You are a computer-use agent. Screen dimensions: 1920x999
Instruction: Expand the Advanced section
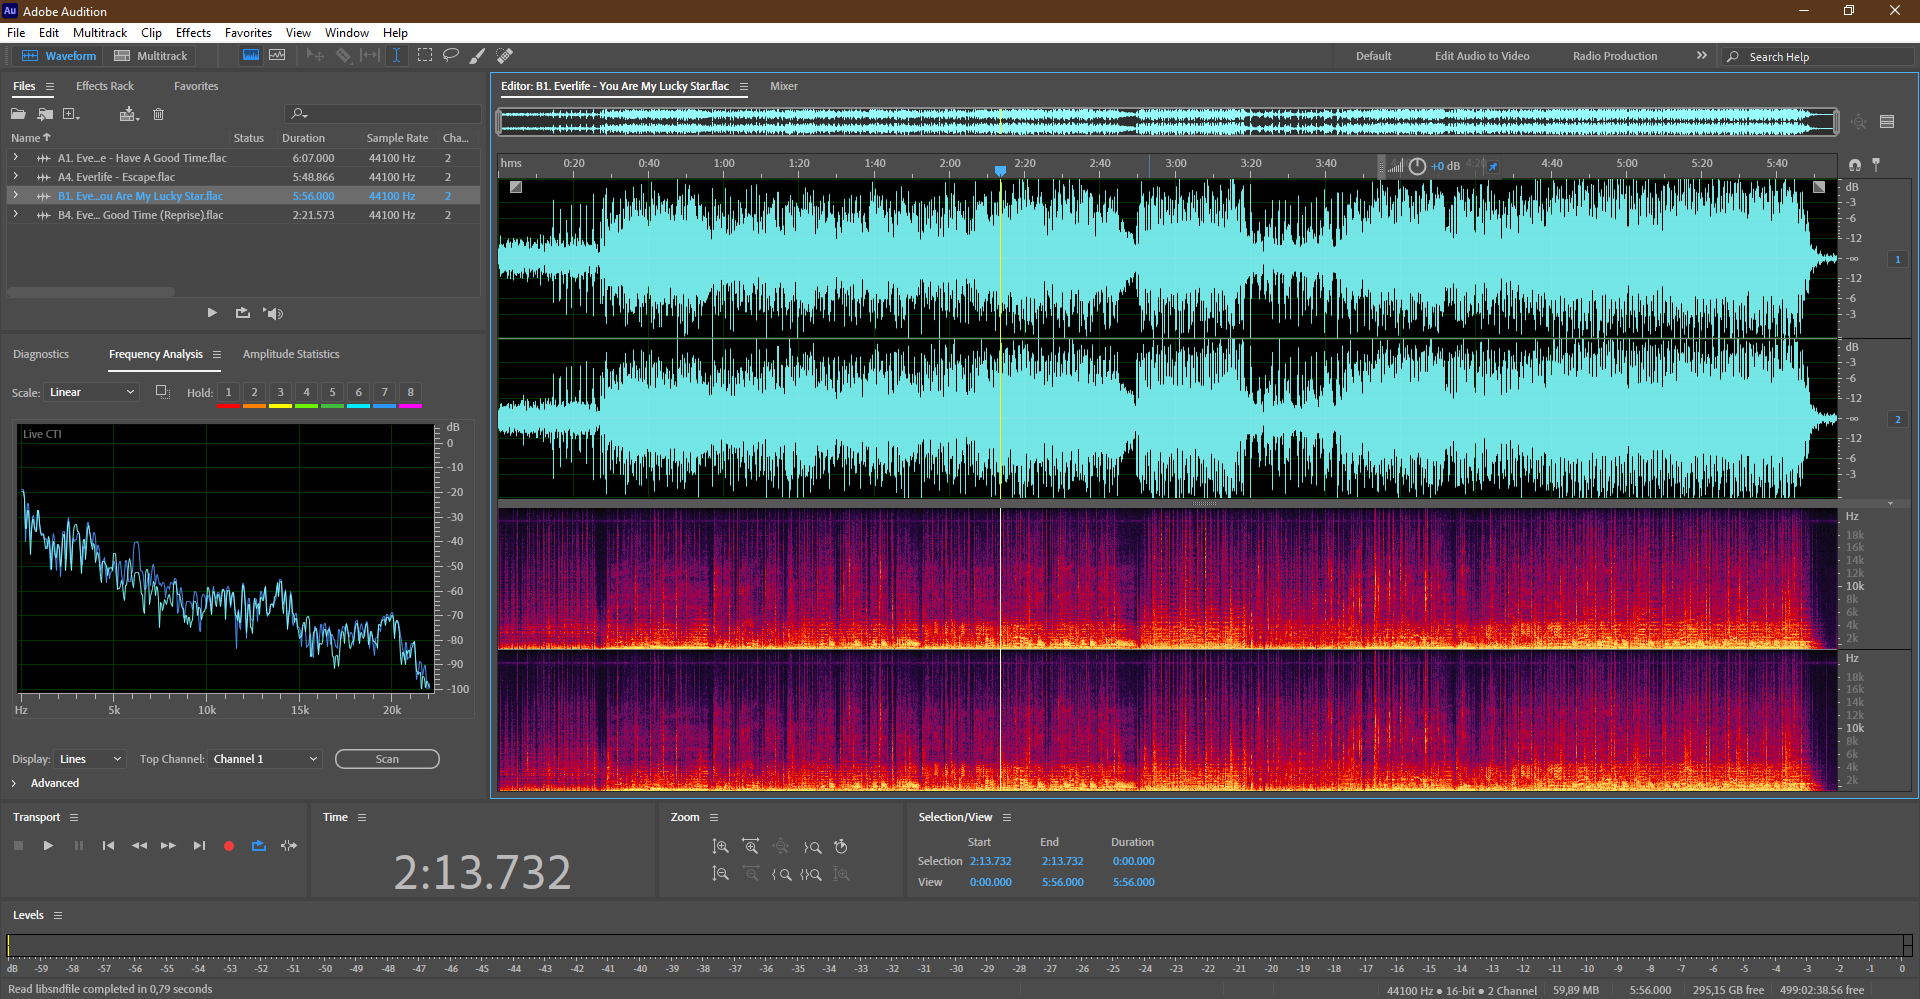pyautogui.click(x=14, y=783)
